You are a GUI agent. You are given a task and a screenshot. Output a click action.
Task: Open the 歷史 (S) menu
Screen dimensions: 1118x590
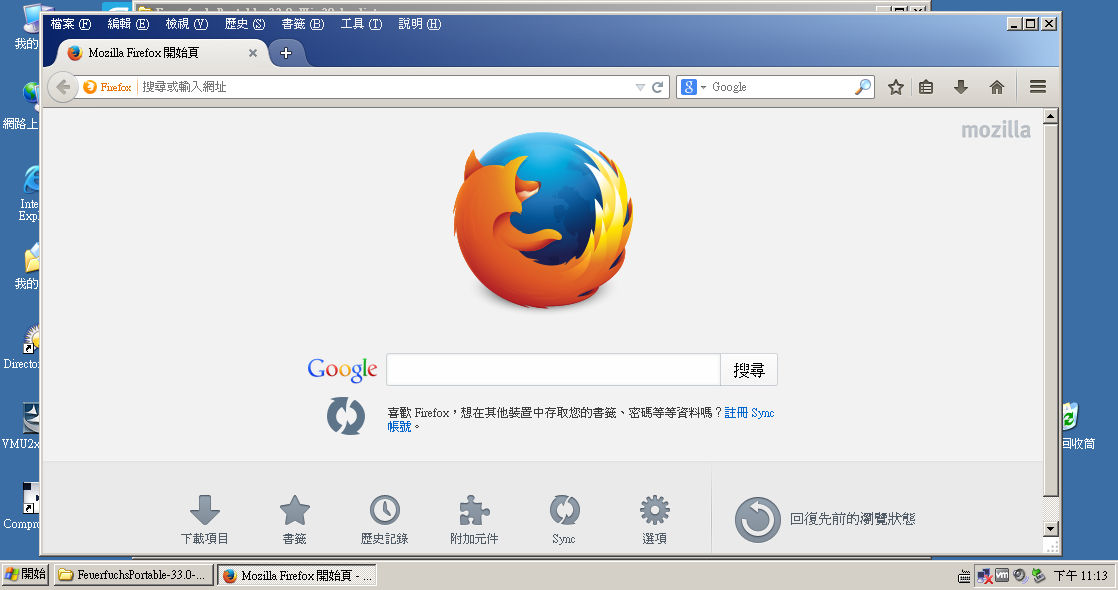245,24
